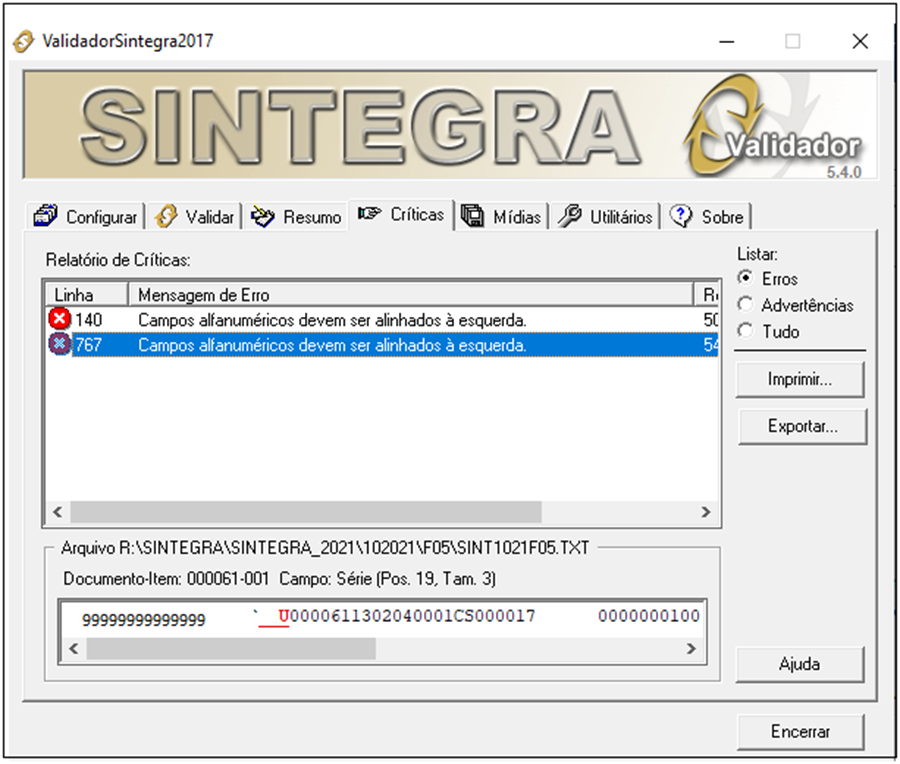Click the Sobre question mark icon
The width and height of the screenshot is (900, 764).
point(681,216)
